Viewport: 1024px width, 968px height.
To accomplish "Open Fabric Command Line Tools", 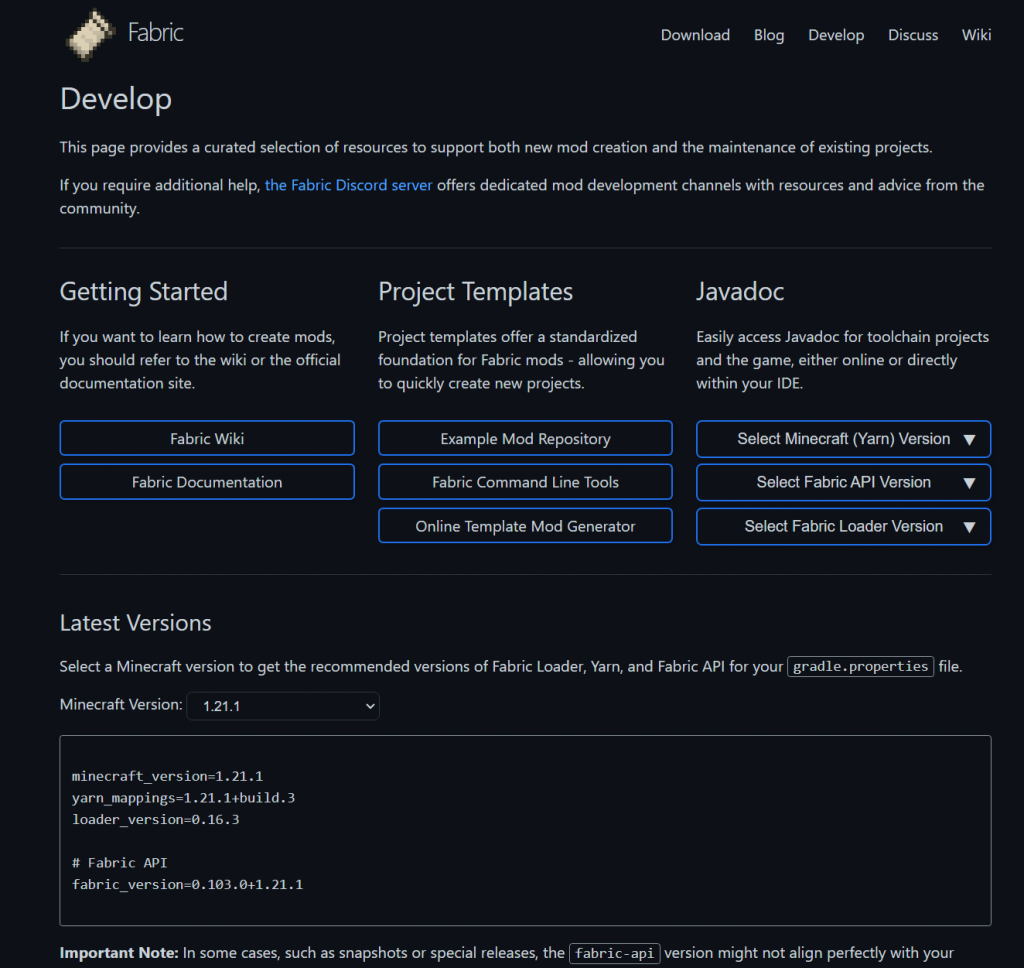I will coord(525,482).
